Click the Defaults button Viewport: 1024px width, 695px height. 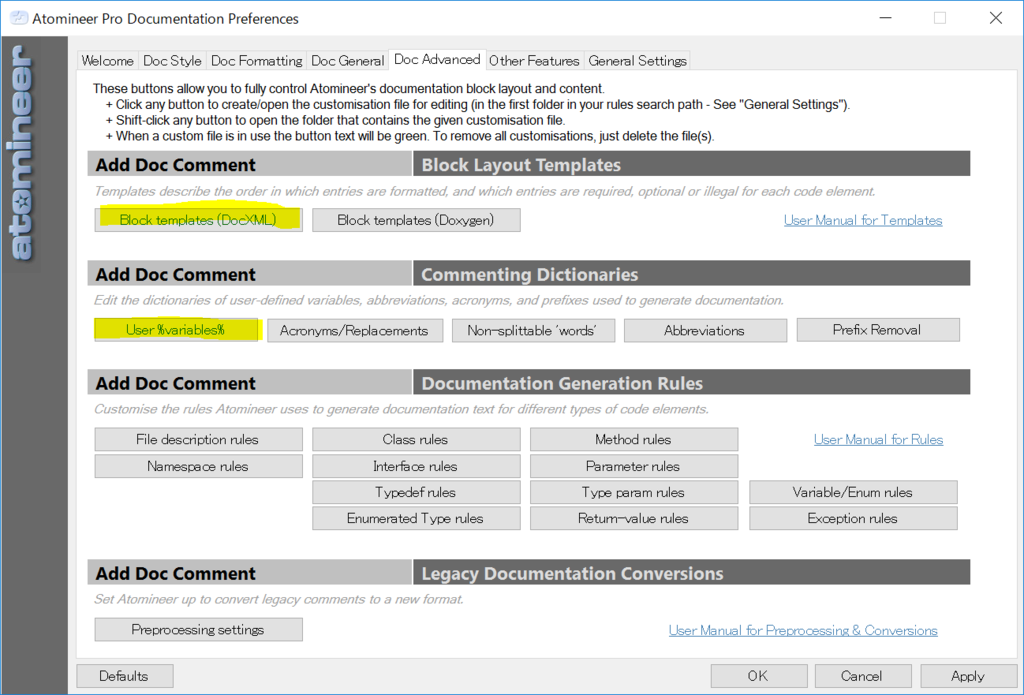(124, 676)
